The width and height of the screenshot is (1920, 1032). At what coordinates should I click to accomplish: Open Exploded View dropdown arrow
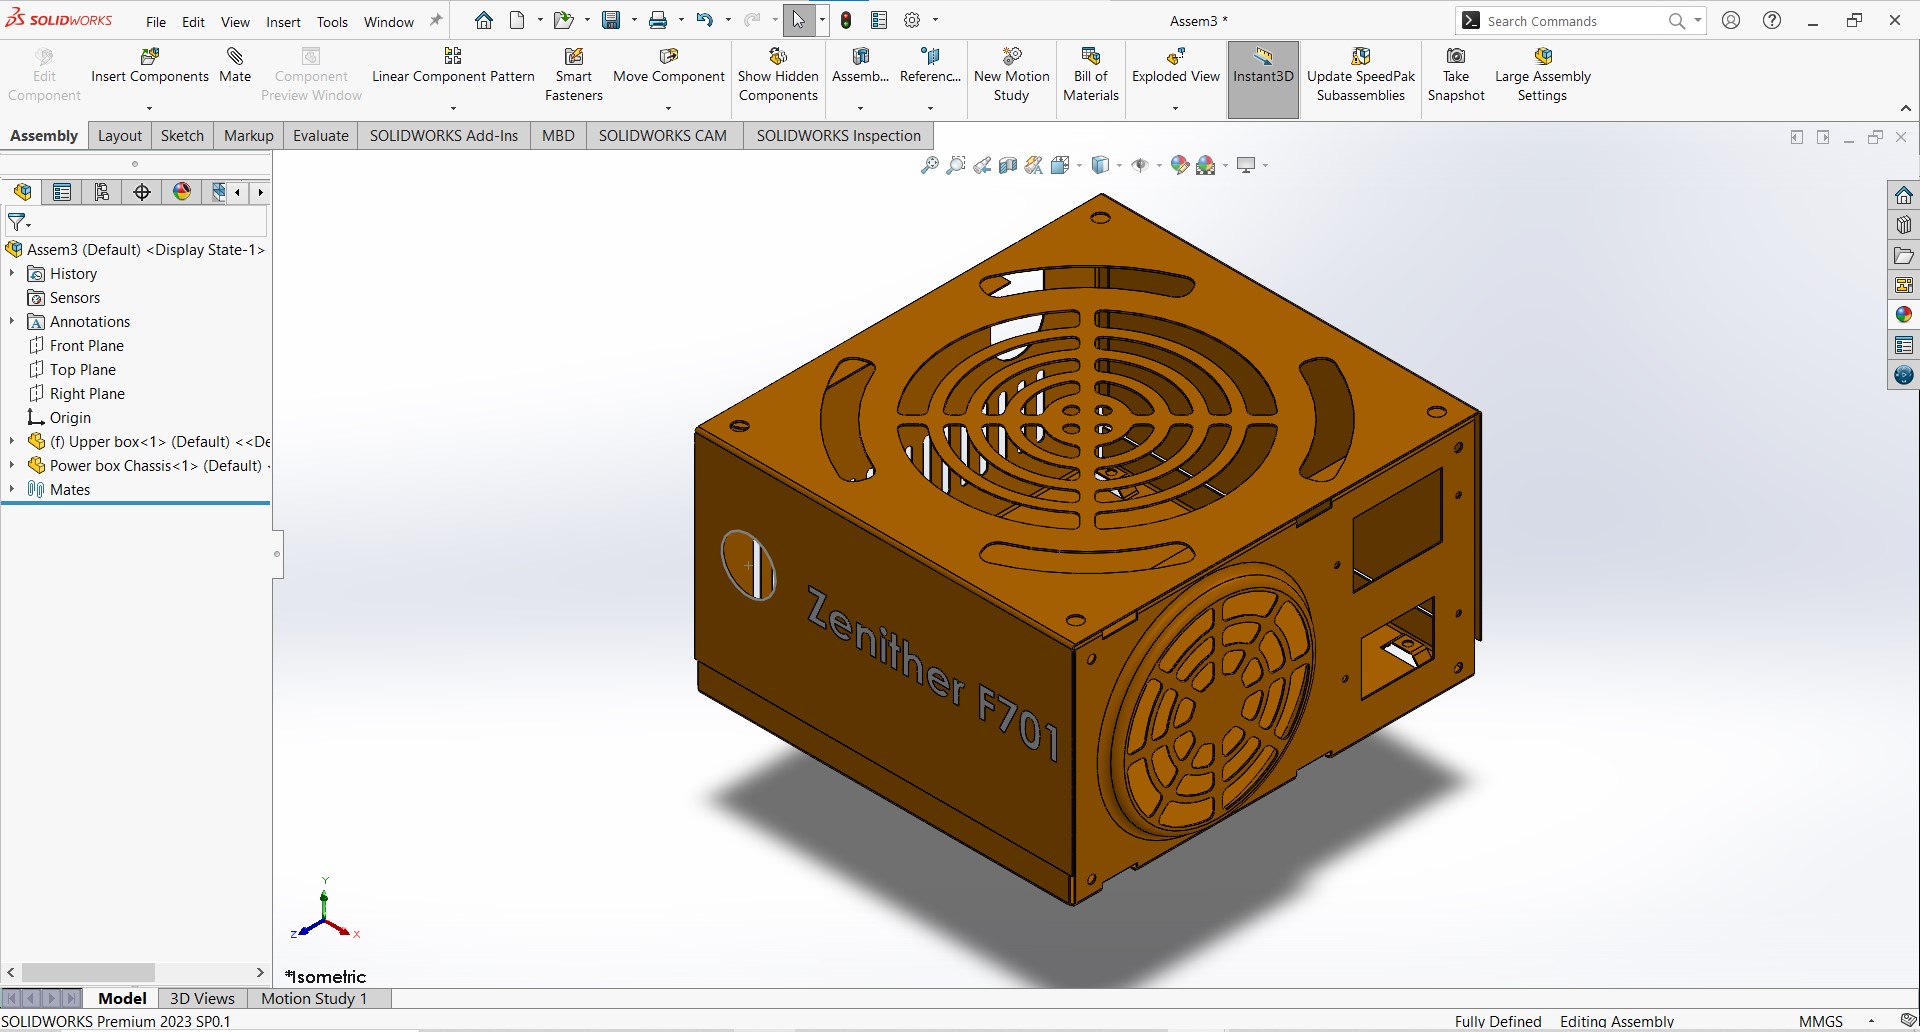point(1175,108)
